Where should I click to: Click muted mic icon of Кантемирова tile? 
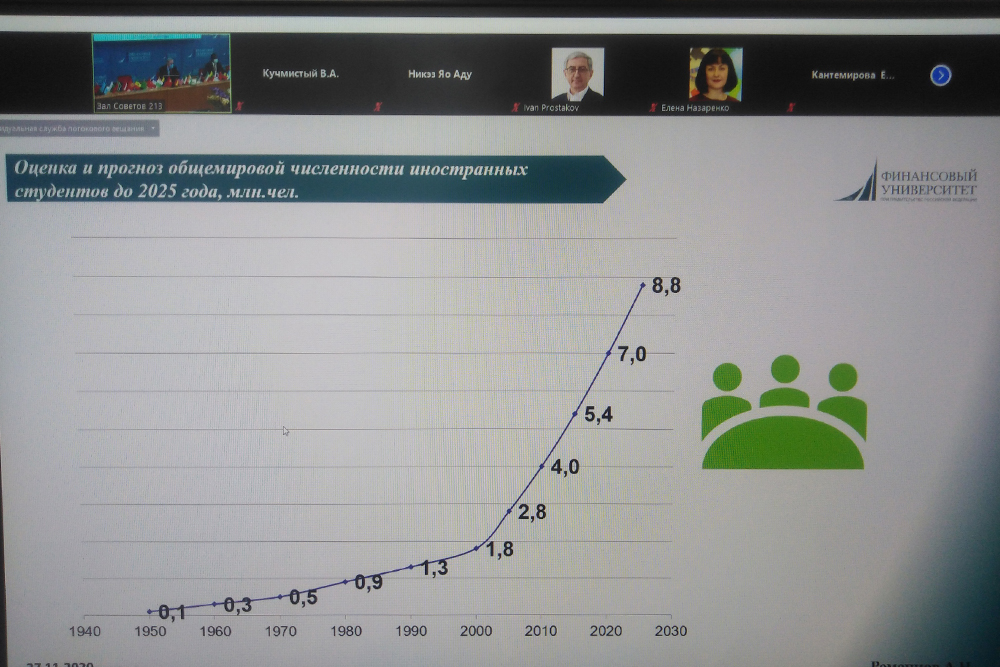tap(791, 107)
